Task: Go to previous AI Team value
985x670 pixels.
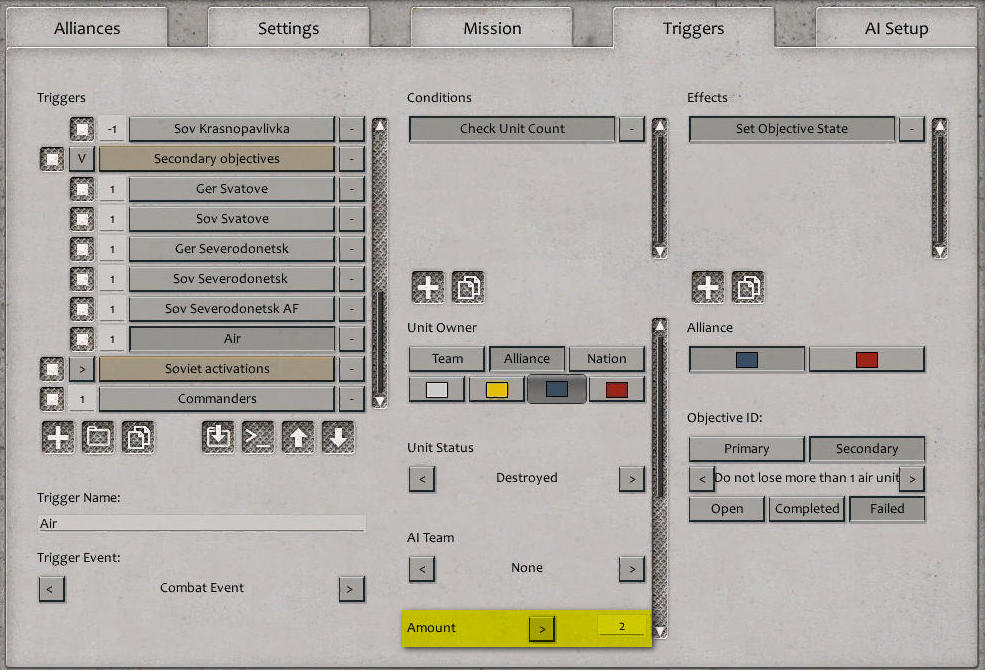Action: pyautogui.click(x=422, y=570)
